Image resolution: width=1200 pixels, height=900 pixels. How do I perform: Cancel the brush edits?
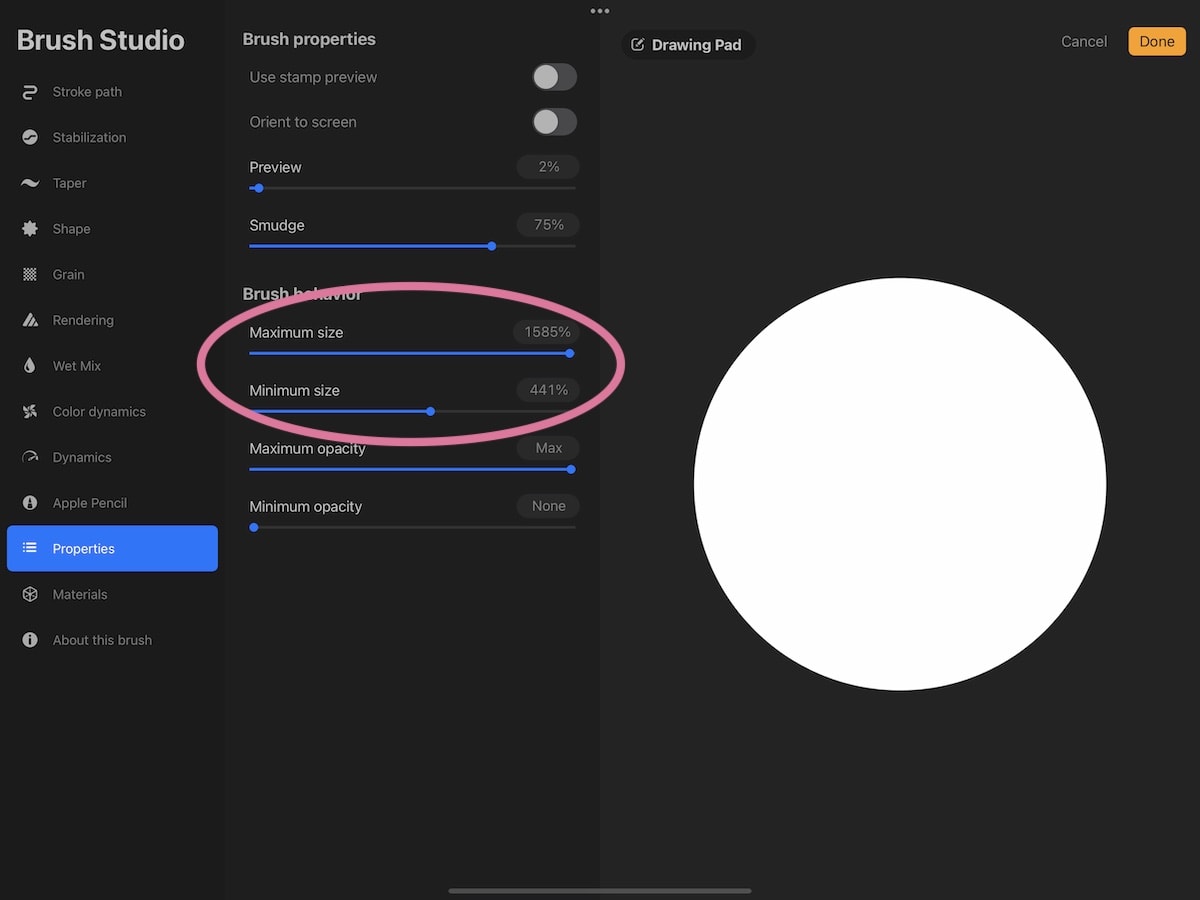tap(1084, 42)
